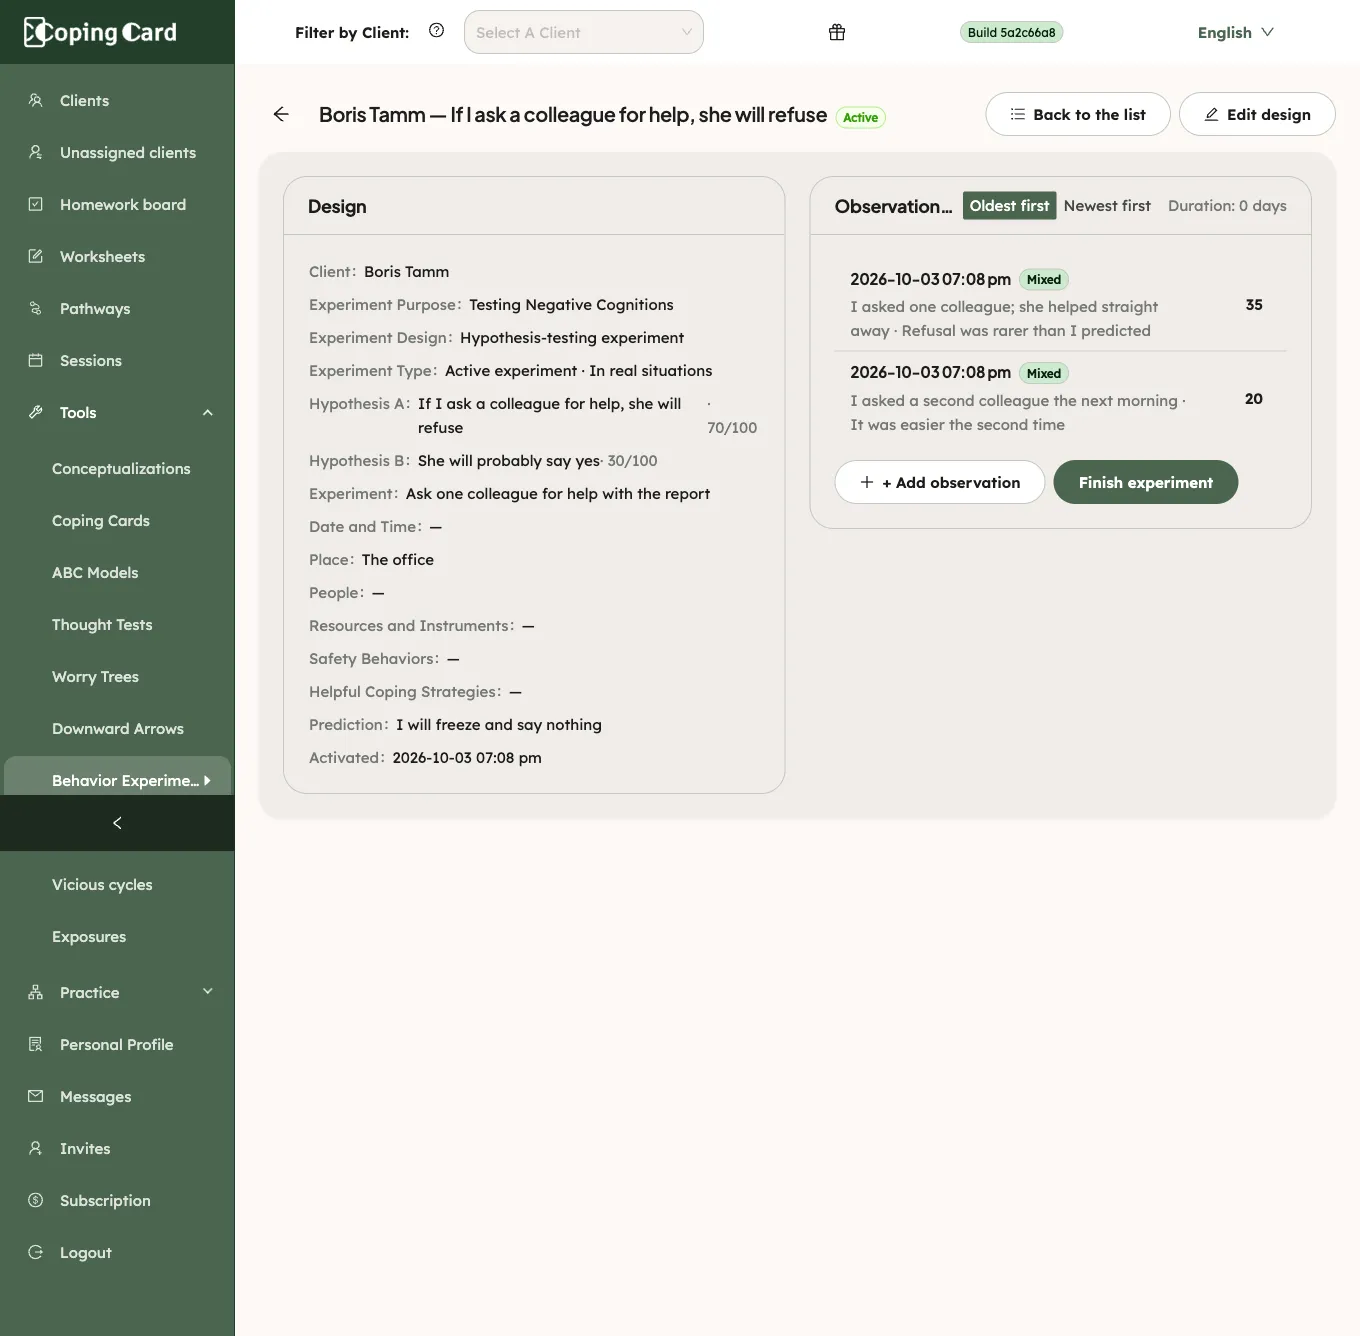Collapse the sidebar with the left chevron
This screenshot has height=1336, width=1360.
(x=117, y=823)
